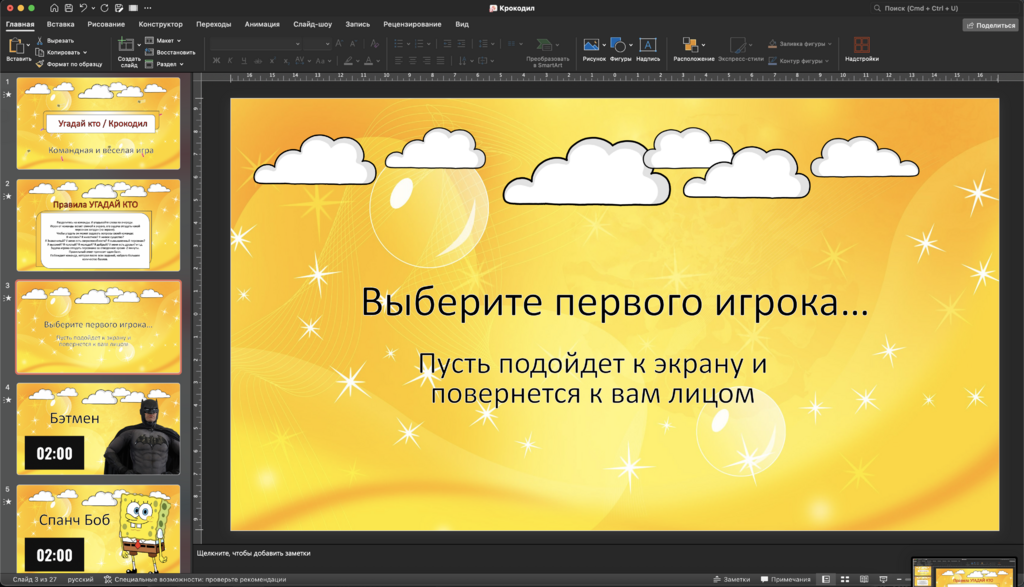
Task: Click the clear formatting icon
Action: 374,44
